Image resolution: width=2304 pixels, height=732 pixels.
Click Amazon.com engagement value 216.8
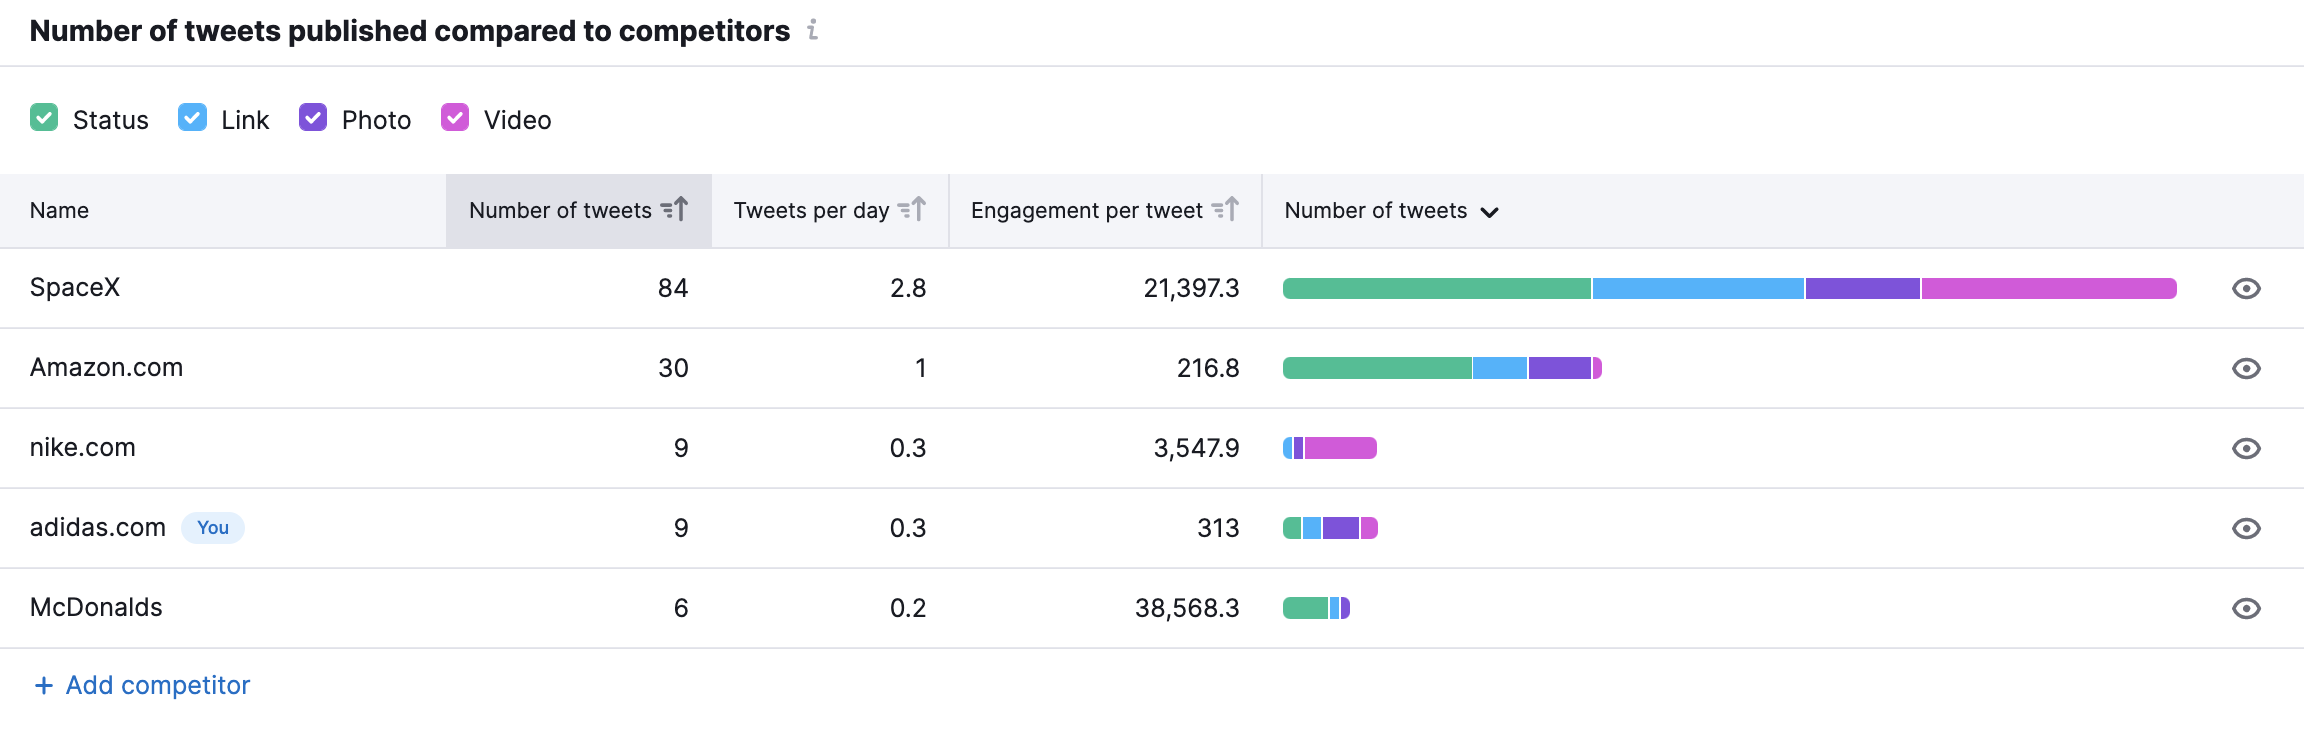tap(1208, 369)
